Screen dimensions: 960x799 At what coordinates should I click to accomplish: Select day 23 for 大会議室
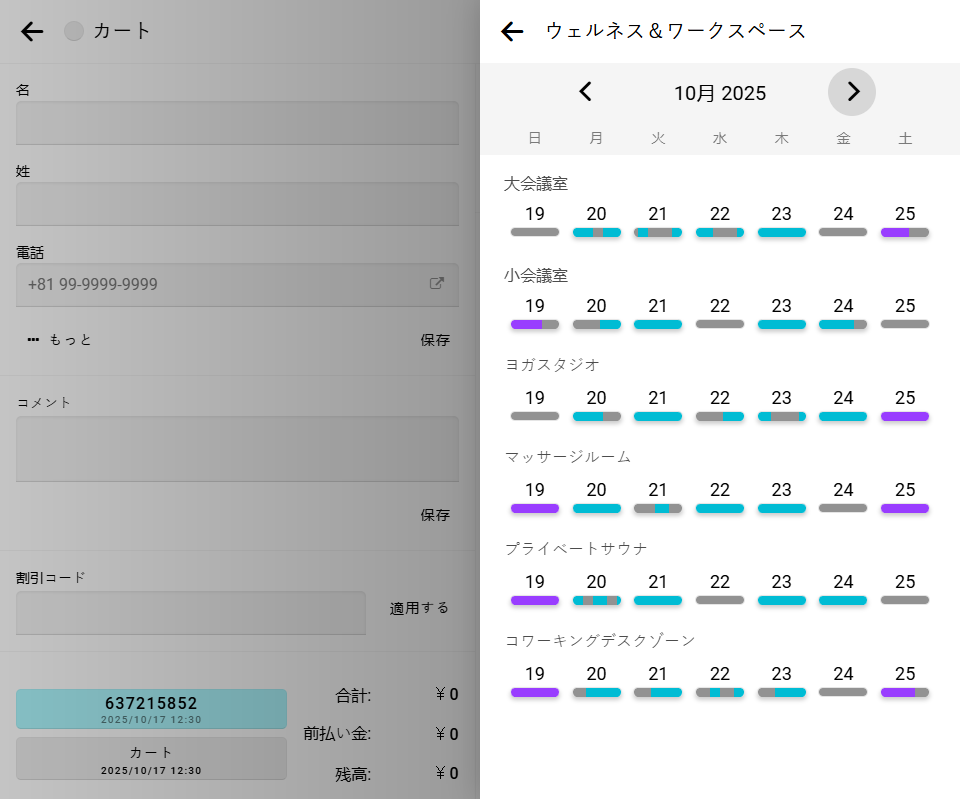(x=781, y=221)
